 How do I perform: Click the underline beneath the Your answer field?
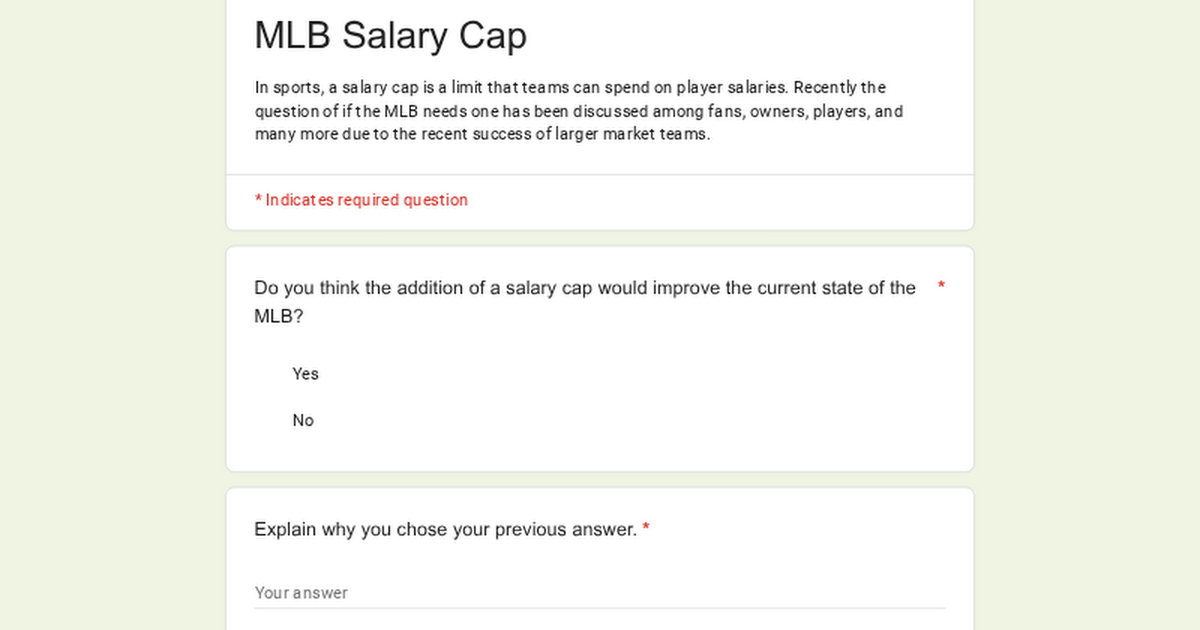pyautogui.click(x=600, y=608)
